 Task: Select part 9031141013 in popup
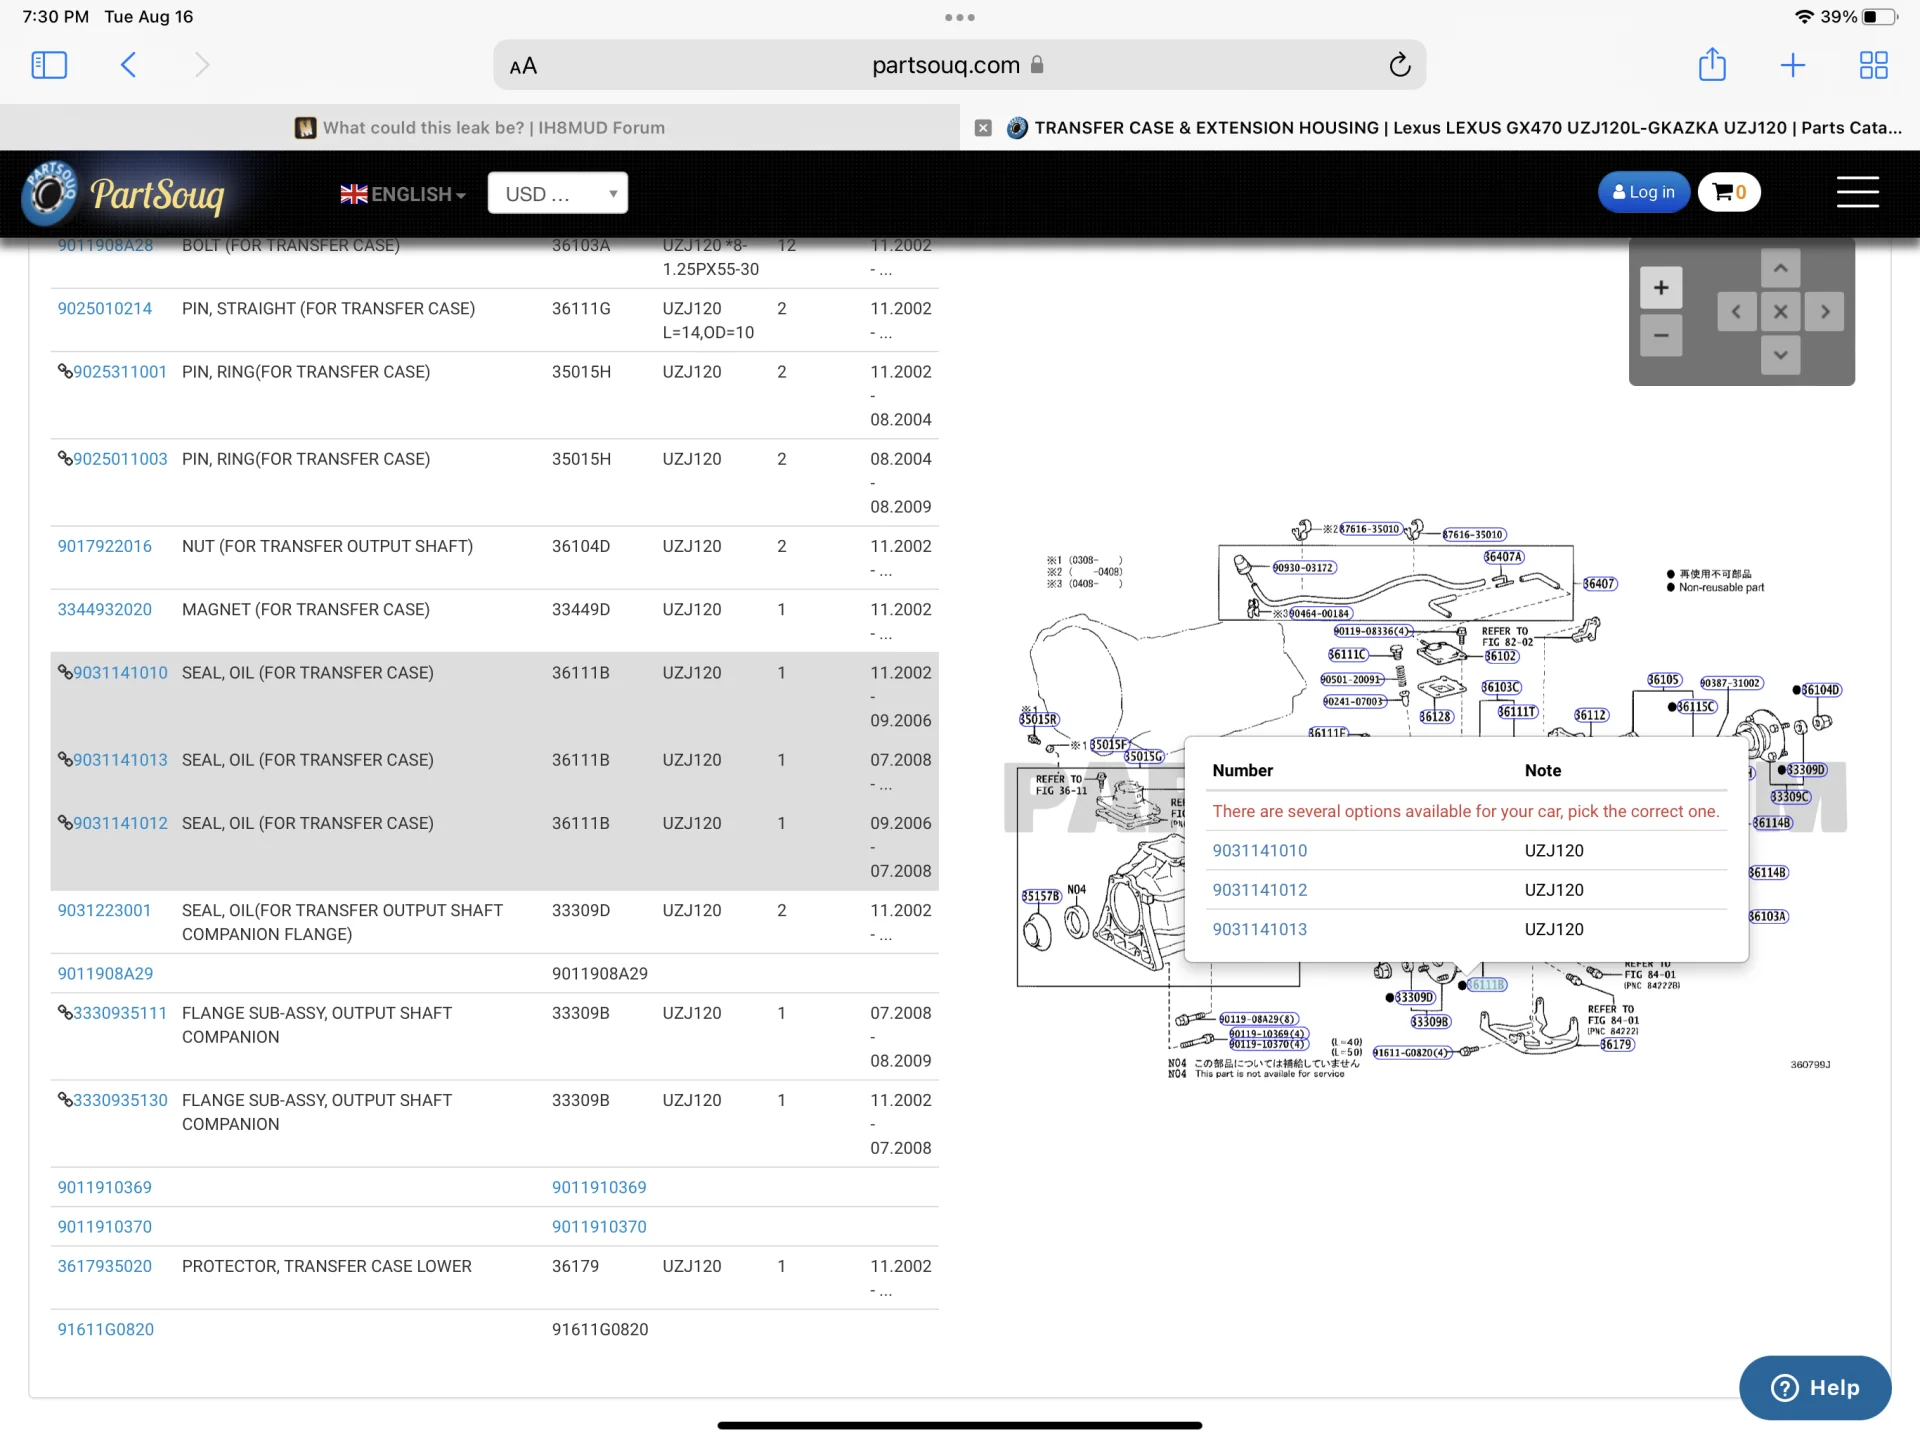1259,929
